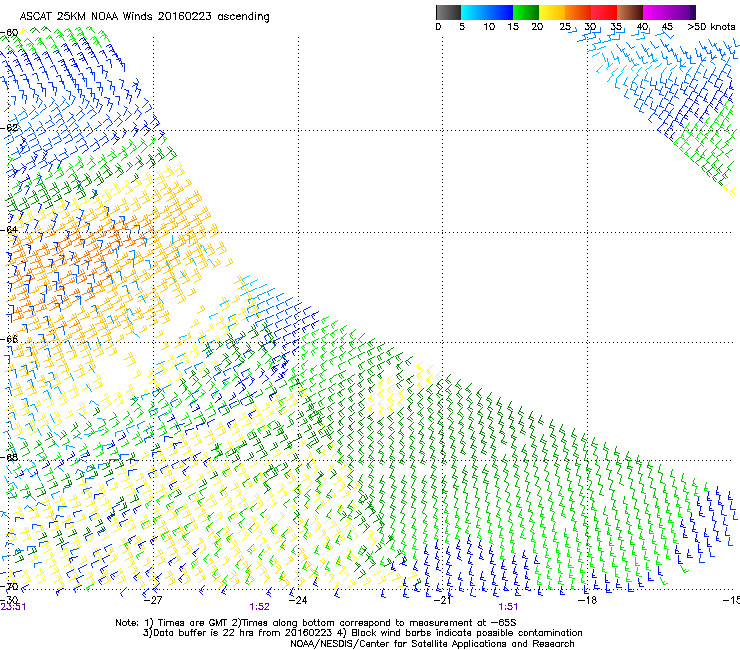Click the '-21' longitude label
740x650 pixels.
click(x=442, y=600)
